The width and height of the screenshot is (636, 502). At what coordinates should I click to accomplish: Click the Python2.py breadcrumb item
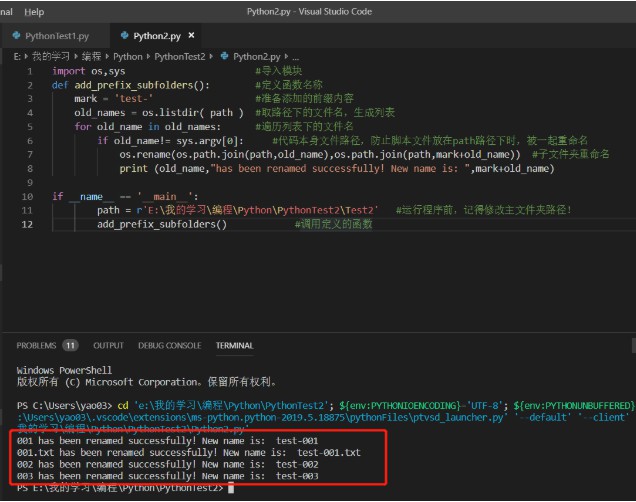coord(256,57)
